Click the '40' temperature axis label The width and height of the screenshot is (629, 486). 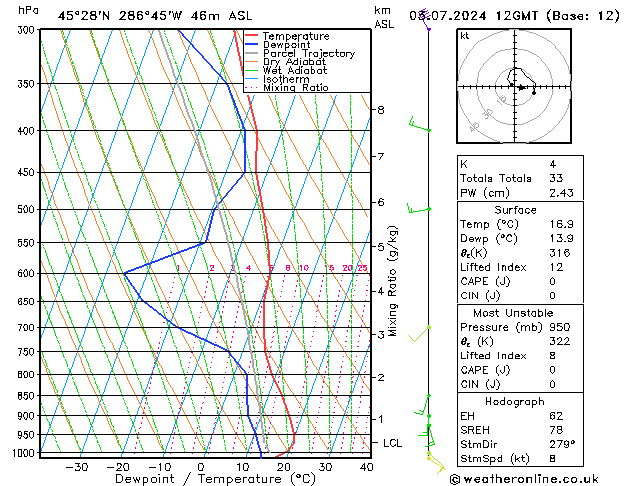click(x=366, y=467)
